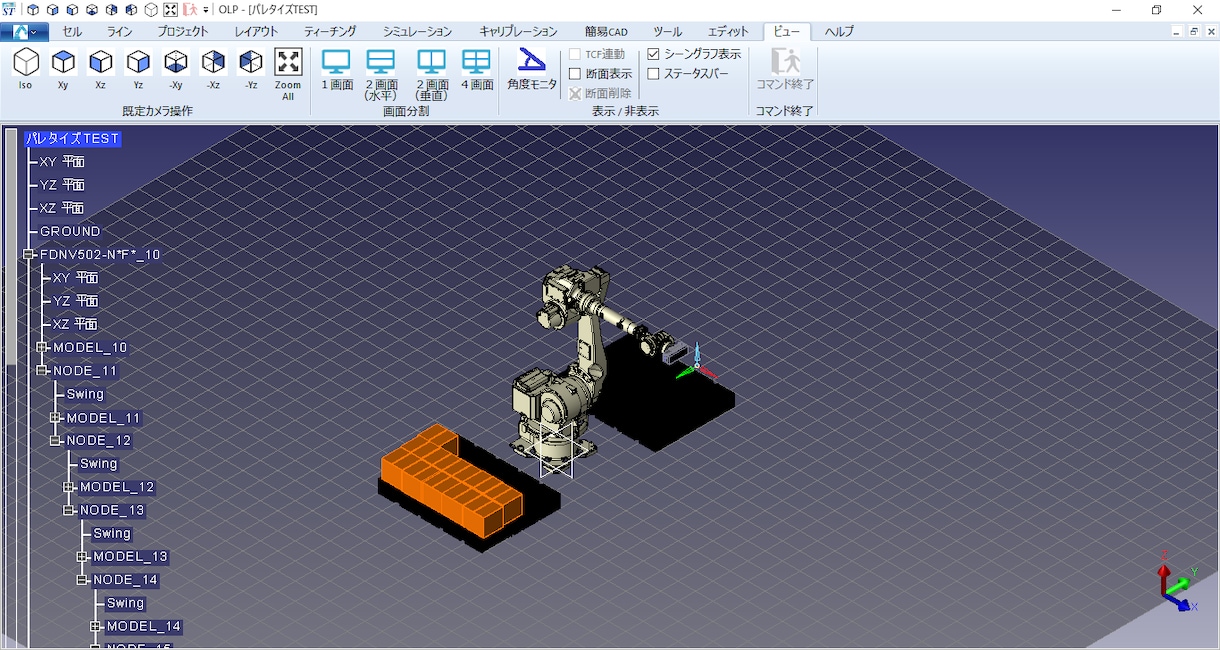Viewport: 1220px width, 650px height.
Task: Open the ツール tab
Action: click(x=668, y=32)
